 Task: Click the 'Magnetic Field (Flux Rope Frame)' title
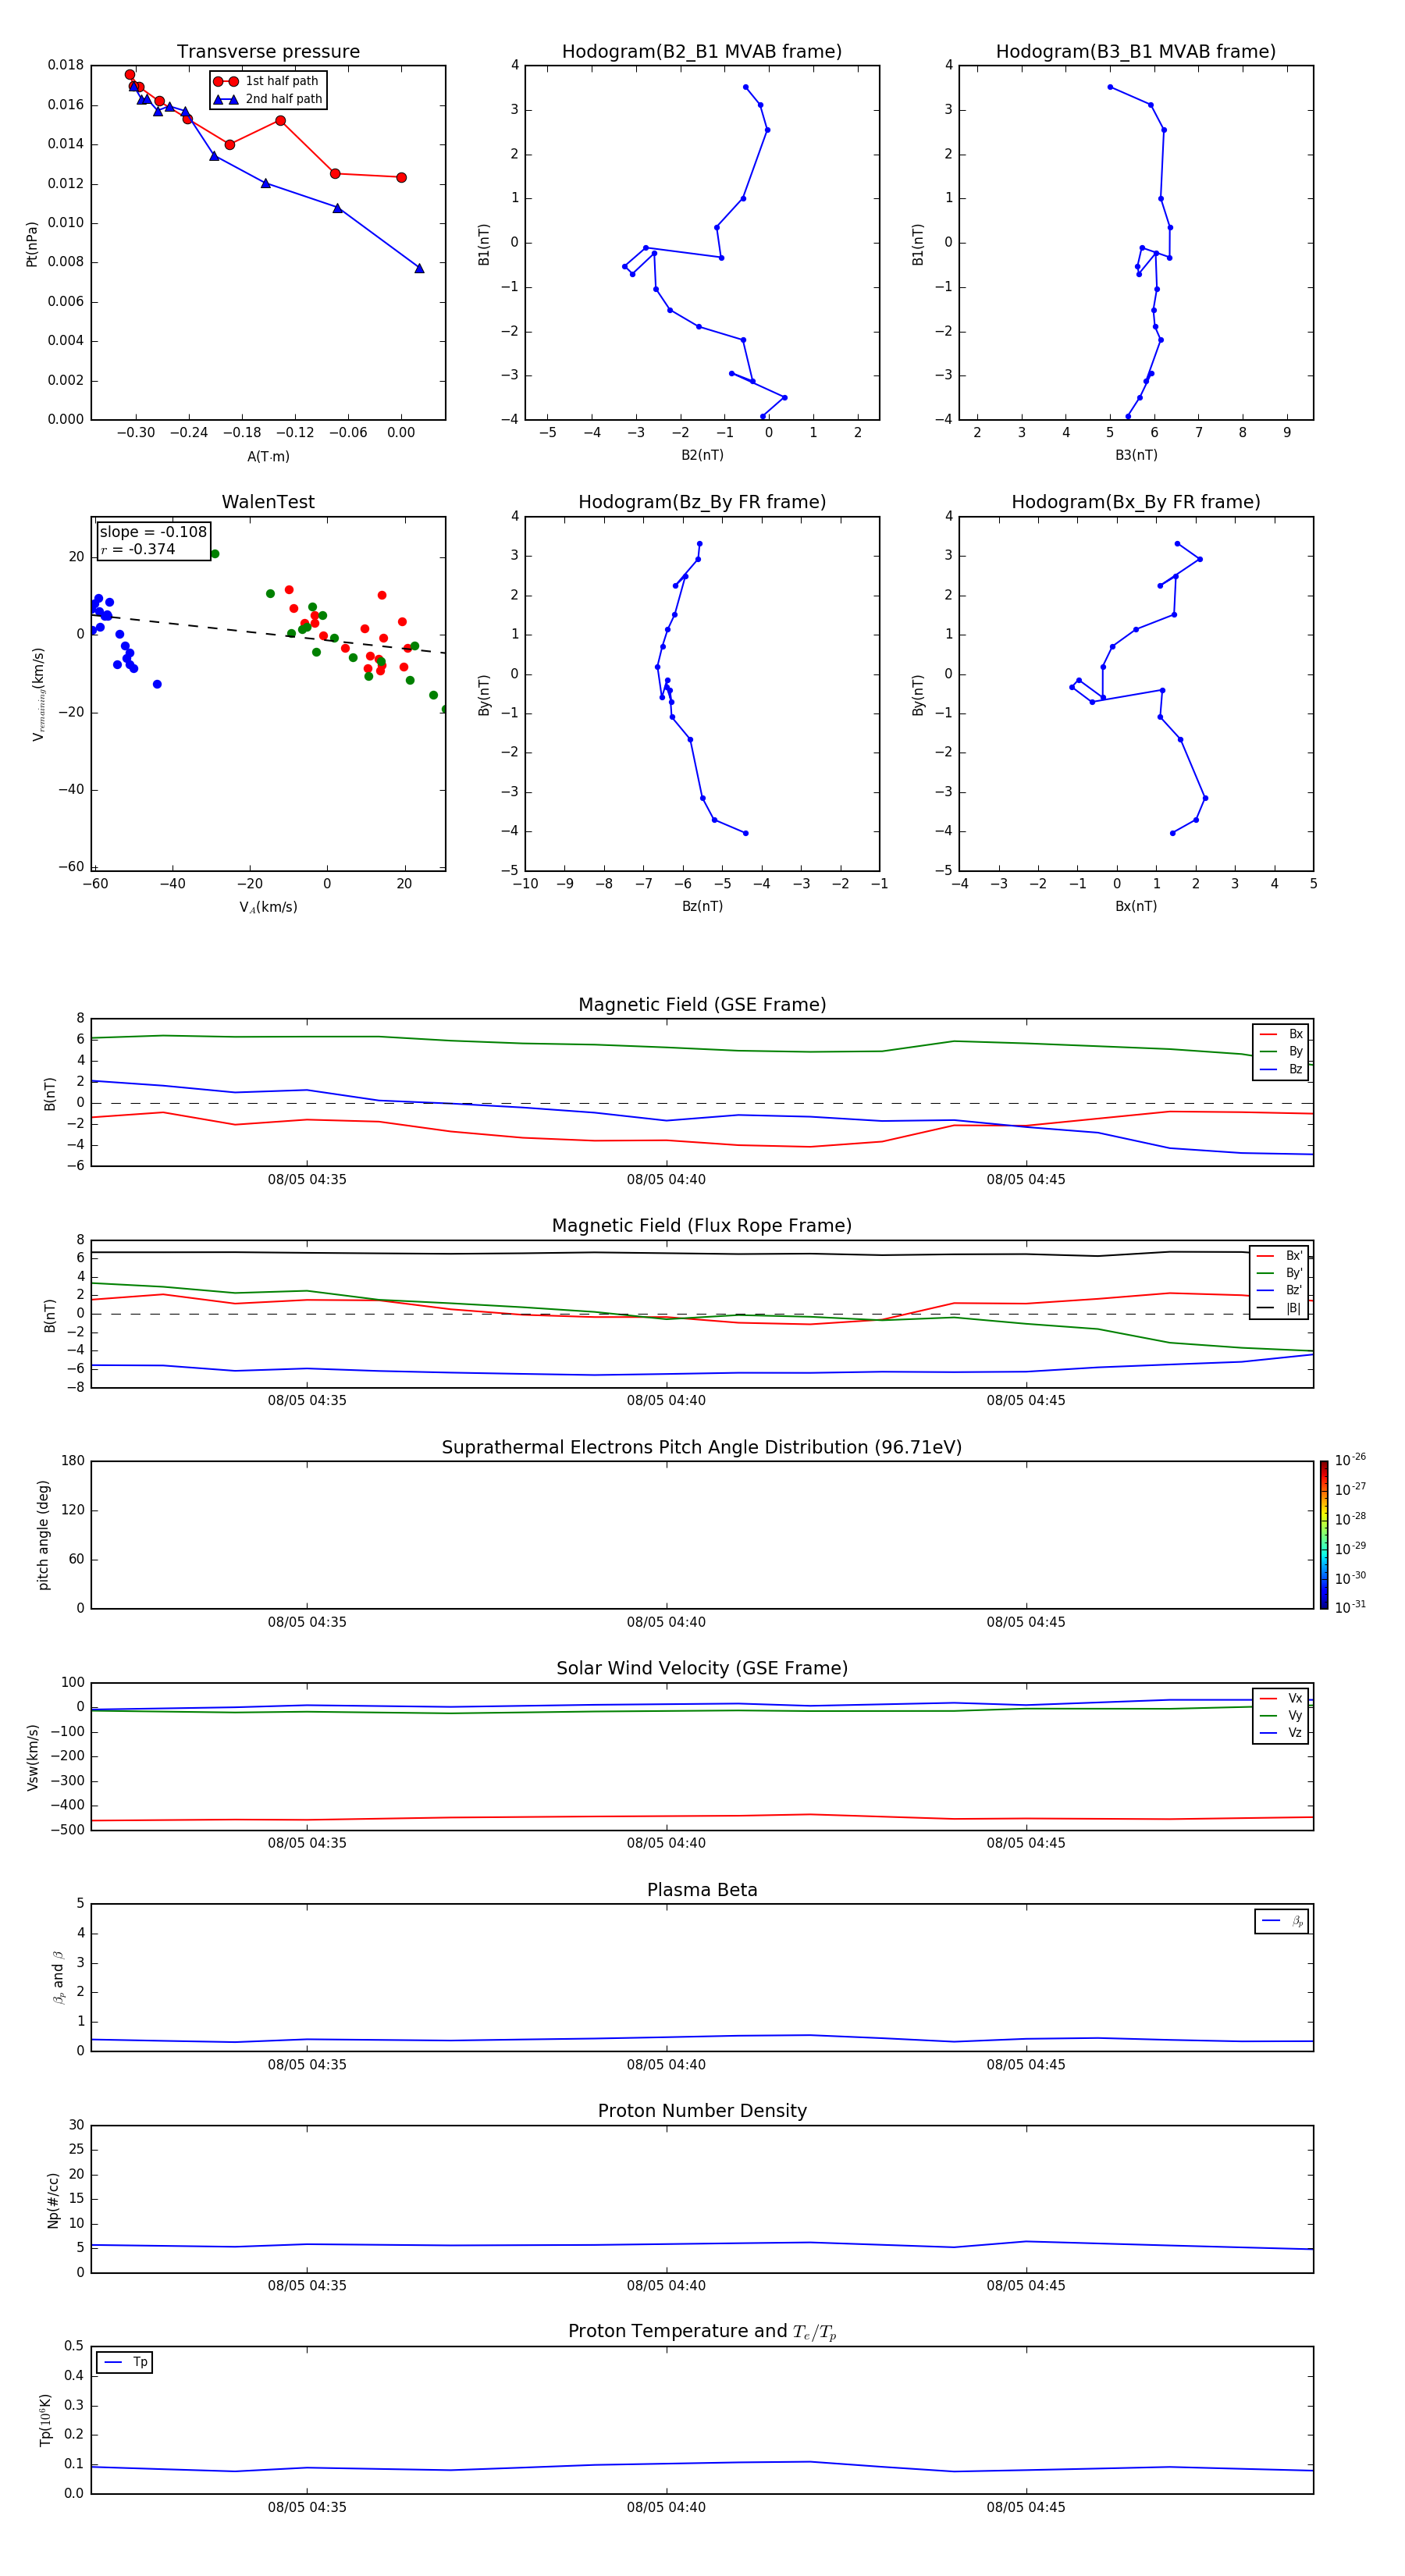[x=702, y=1226]
